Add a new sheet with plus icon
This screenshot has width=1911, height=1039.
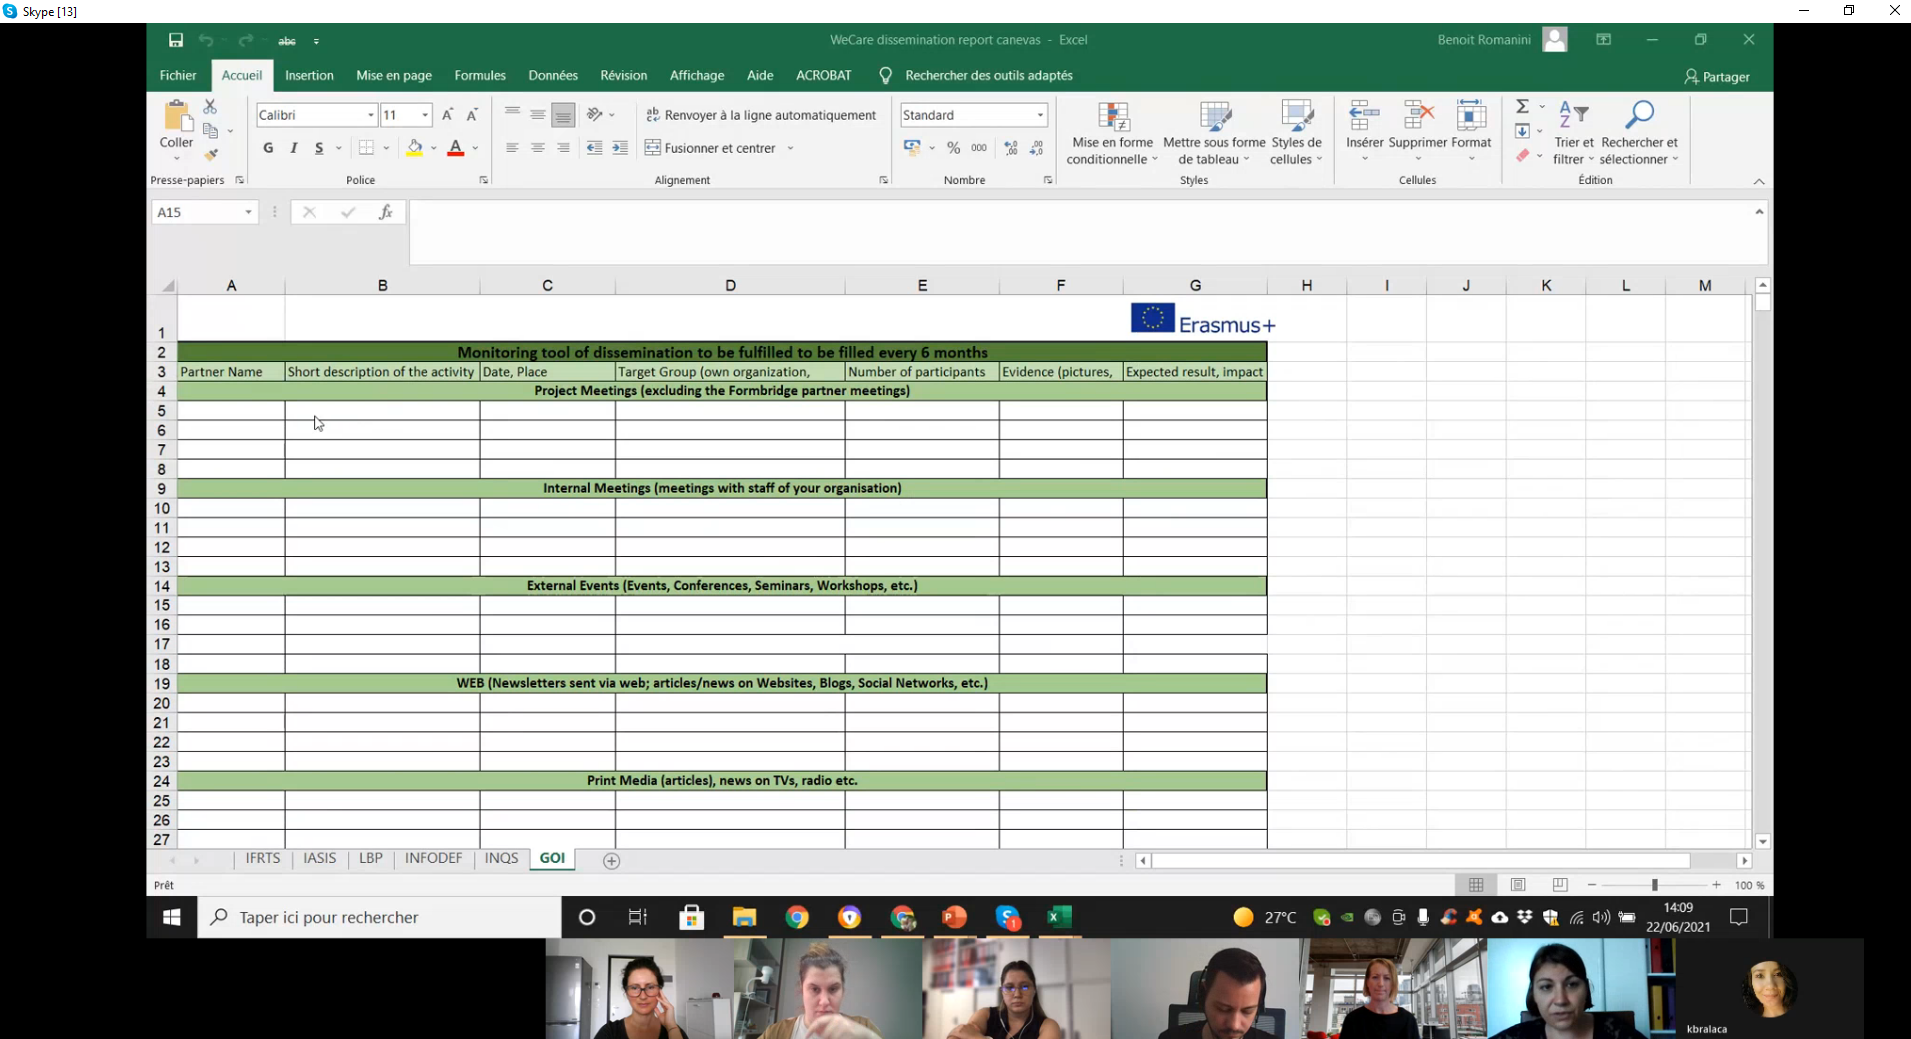click(x=611, y=861)
